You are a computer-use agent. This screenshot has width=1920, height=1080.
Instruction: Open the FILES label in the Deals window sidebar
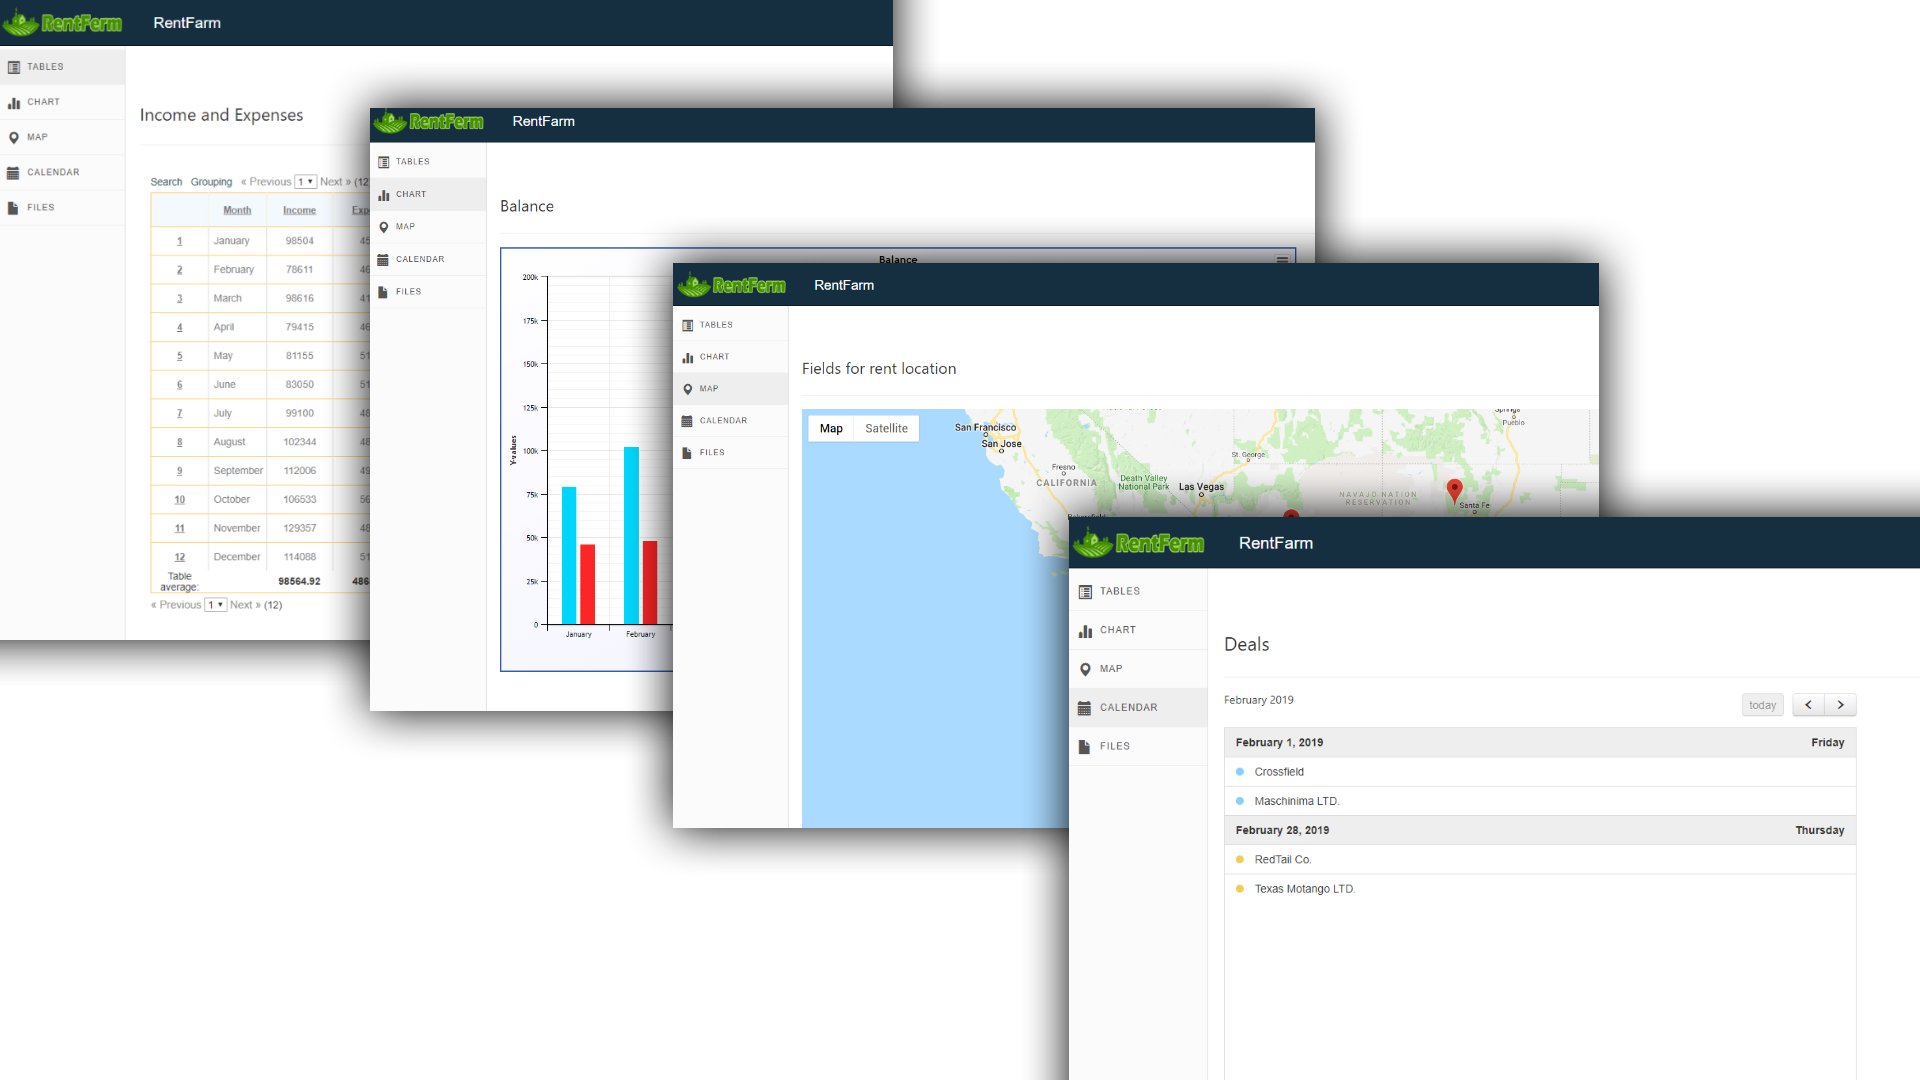(x=1115, y=747)
